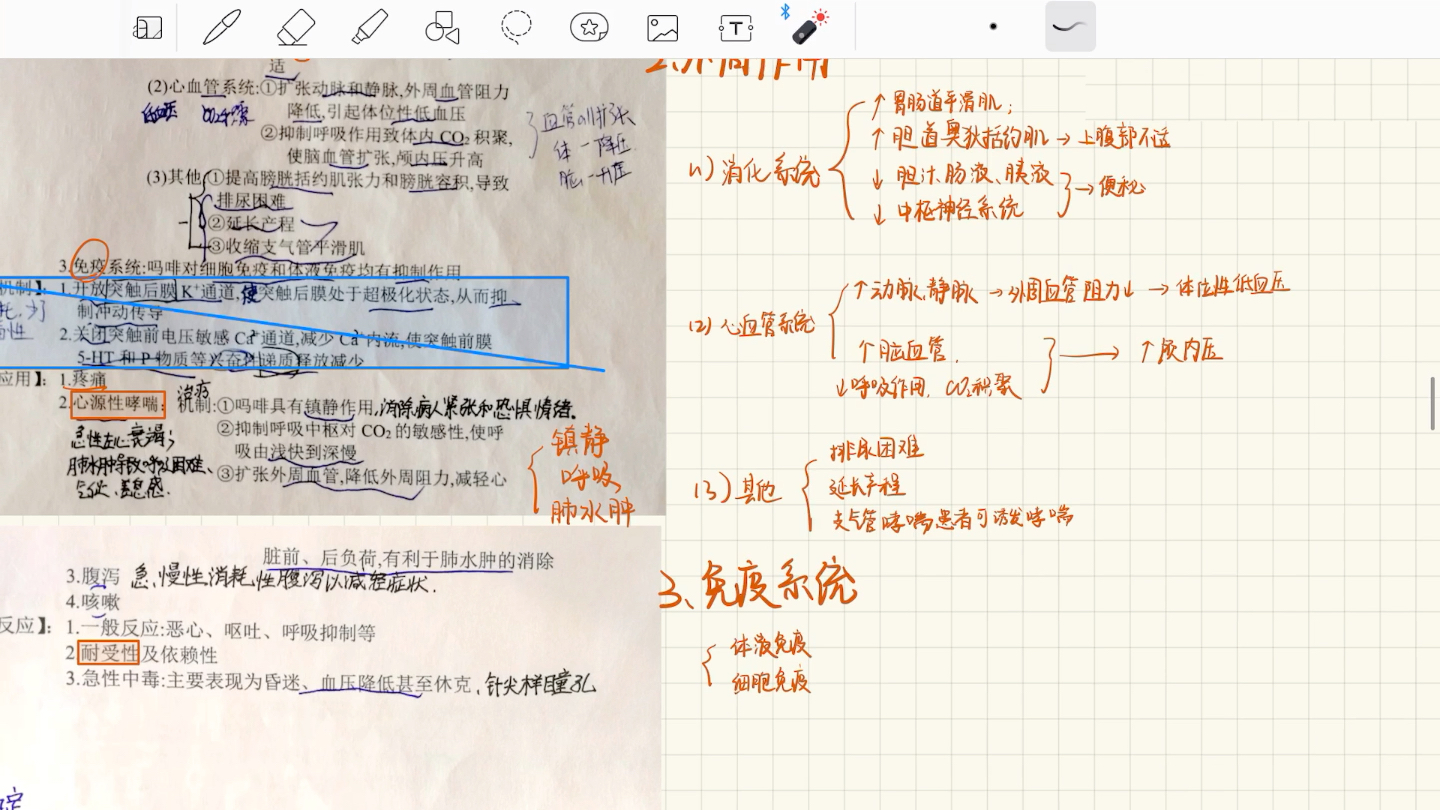Activate the Laser pointer tool
Image resolution: width=1440 pixels, height=810 pixels.
click(810, 27)
